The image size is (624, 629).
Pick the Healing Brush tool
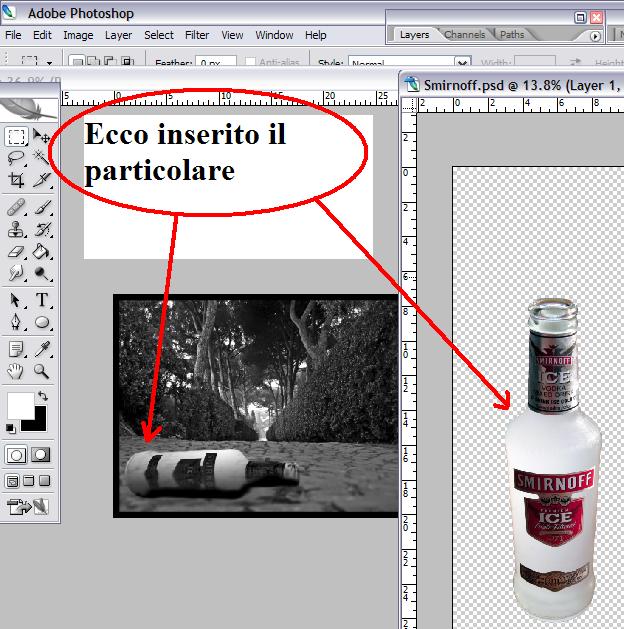coord(16,207)
